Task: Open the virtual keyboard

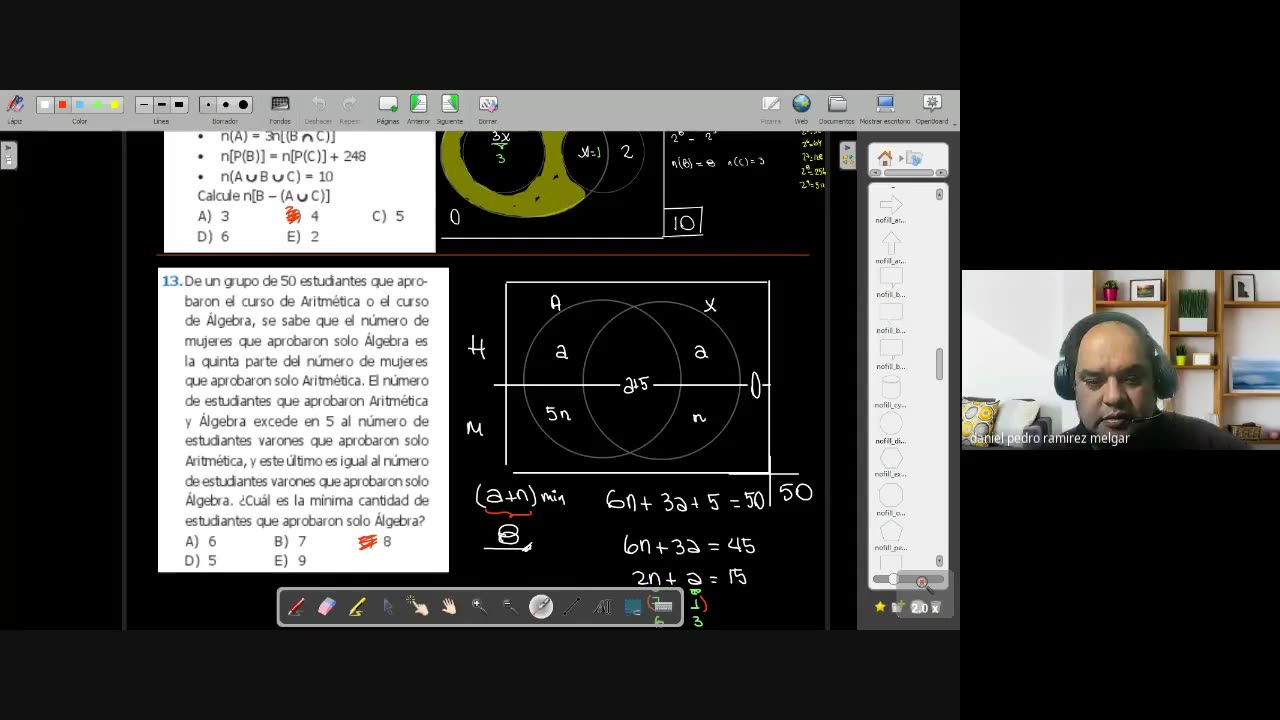Action: coord(662,607)
